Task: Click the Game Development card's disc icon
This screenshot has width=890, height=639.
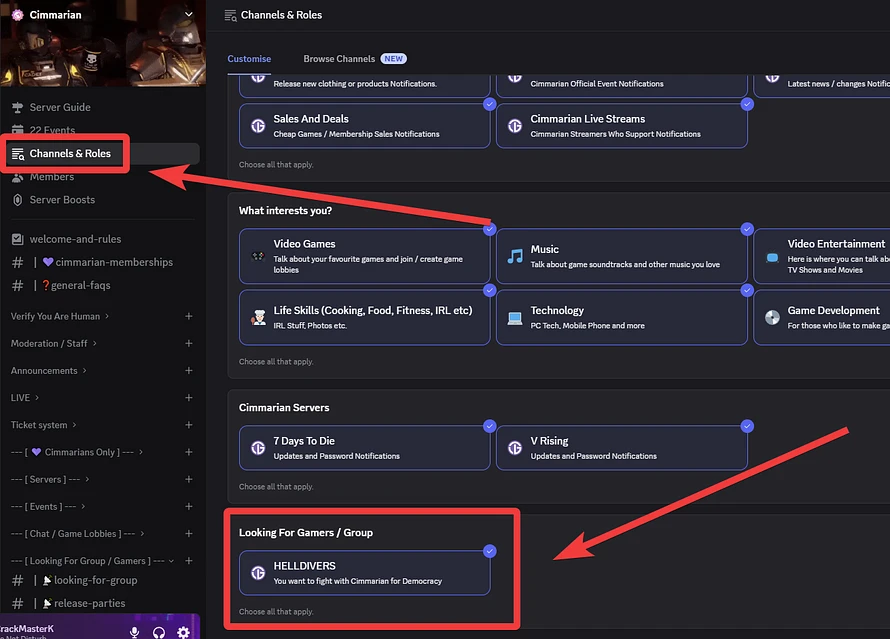Action: (773, 318)
